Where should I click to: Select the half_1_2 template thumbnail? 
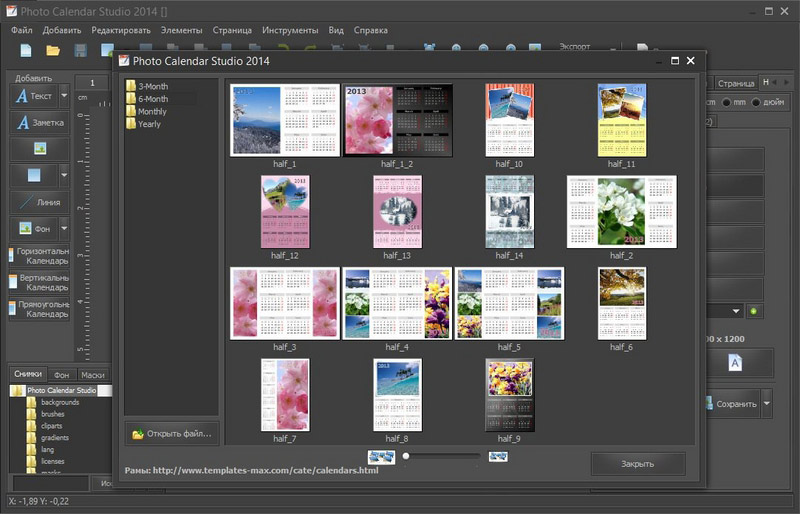397,121
